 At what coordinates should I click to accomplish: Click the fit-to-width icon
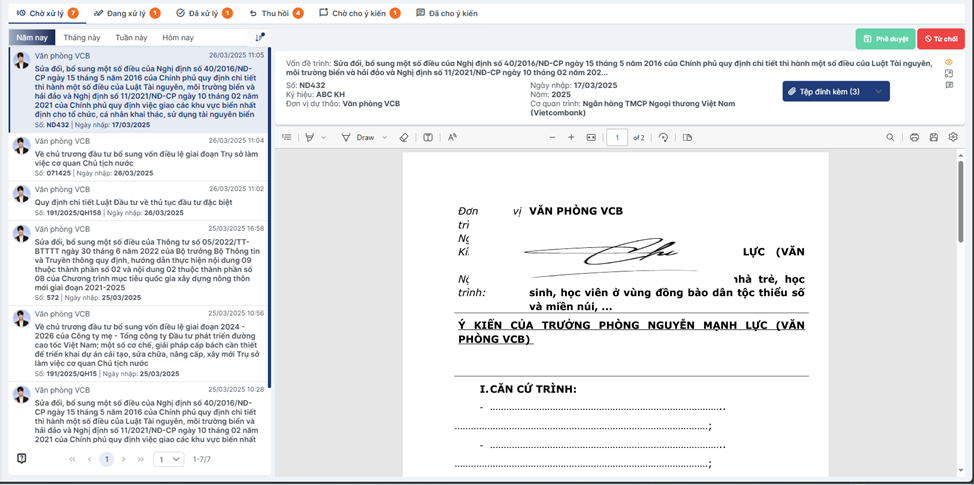(591, 137)
